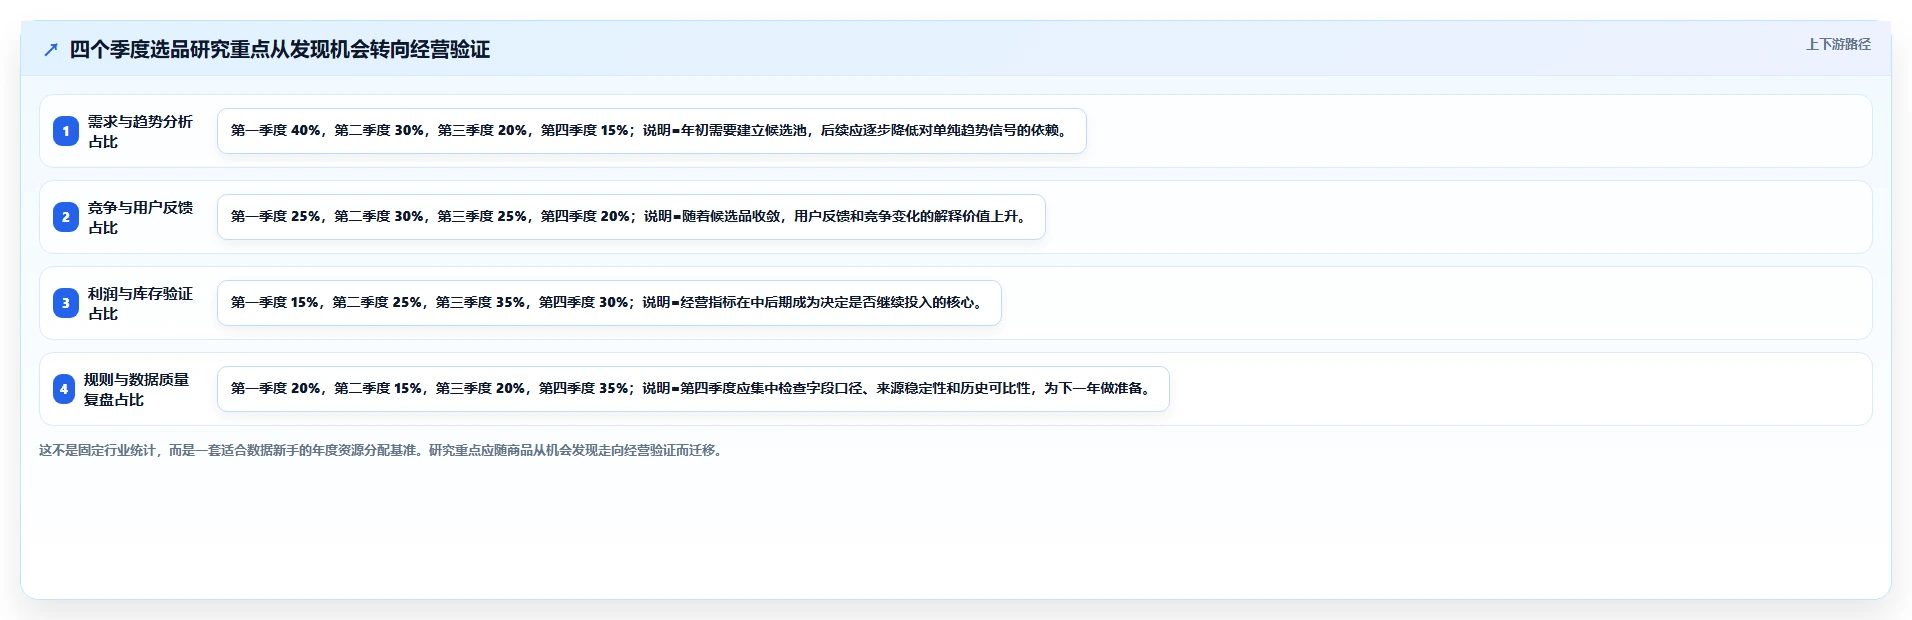Click the footnote beginning 这不是固定行业统计
This screenshot has width=1912, height=620.
click(x=383, y=450)
